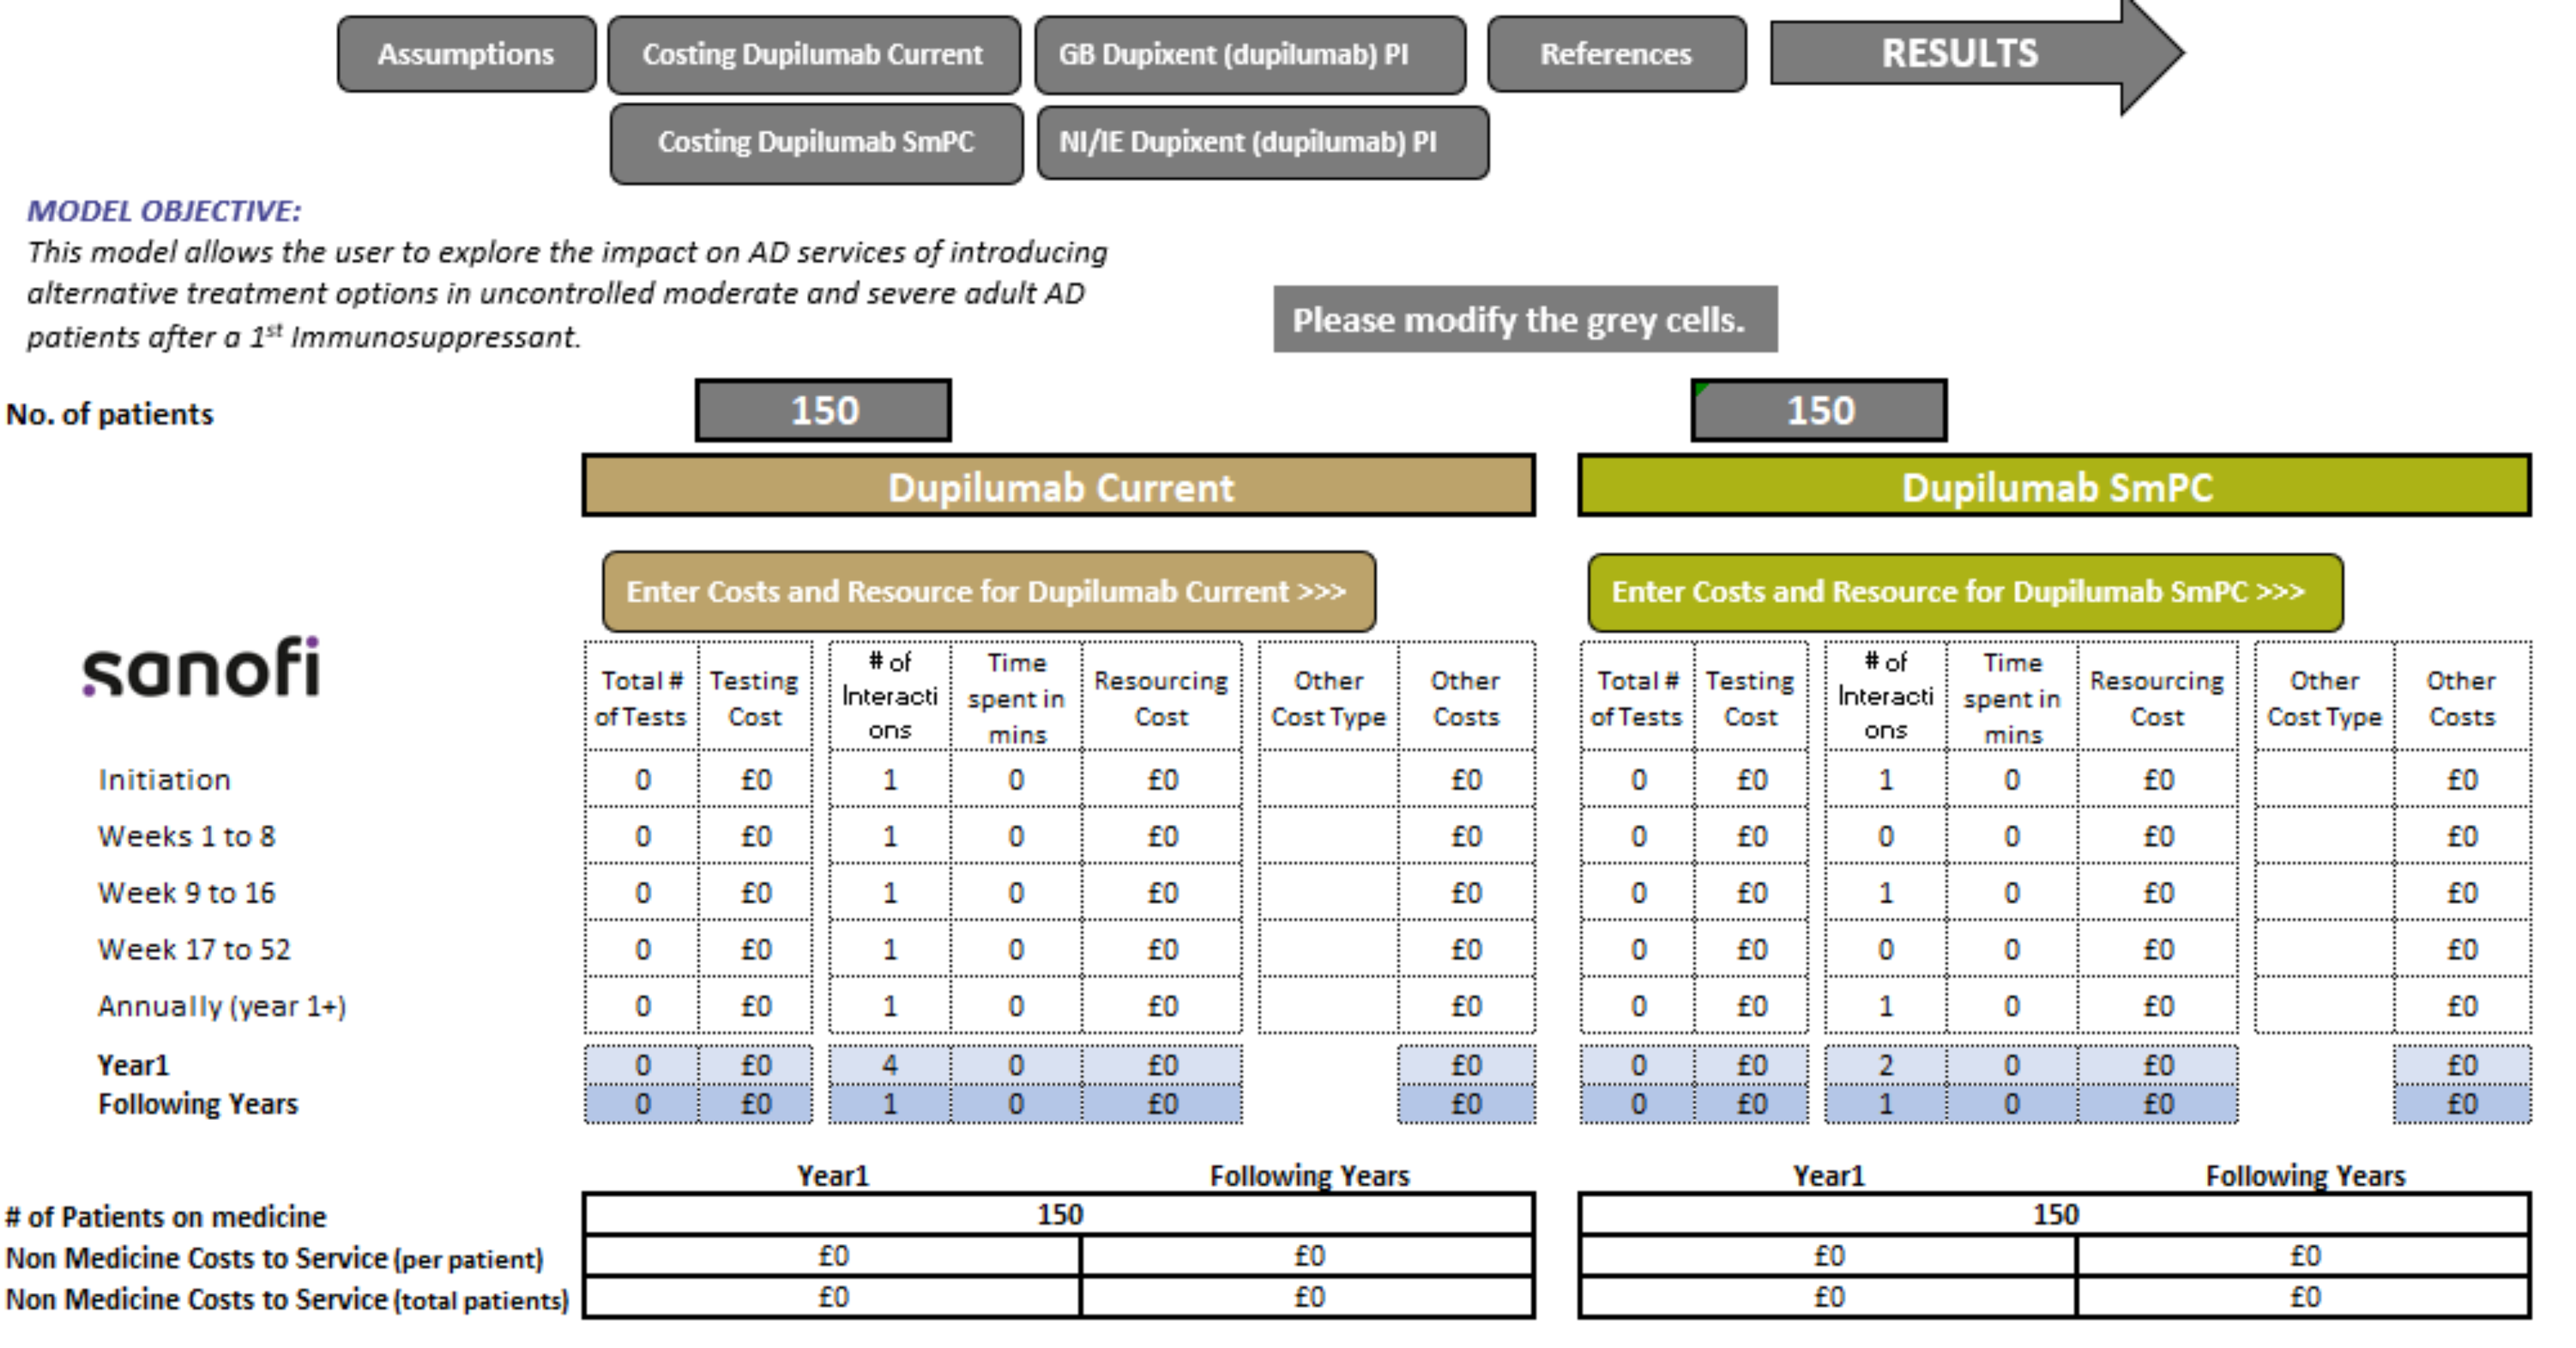2576x1348 pixels.
Task: Click Dupilumab SmPC Other Cost Type header
Action: (2324, 697)
